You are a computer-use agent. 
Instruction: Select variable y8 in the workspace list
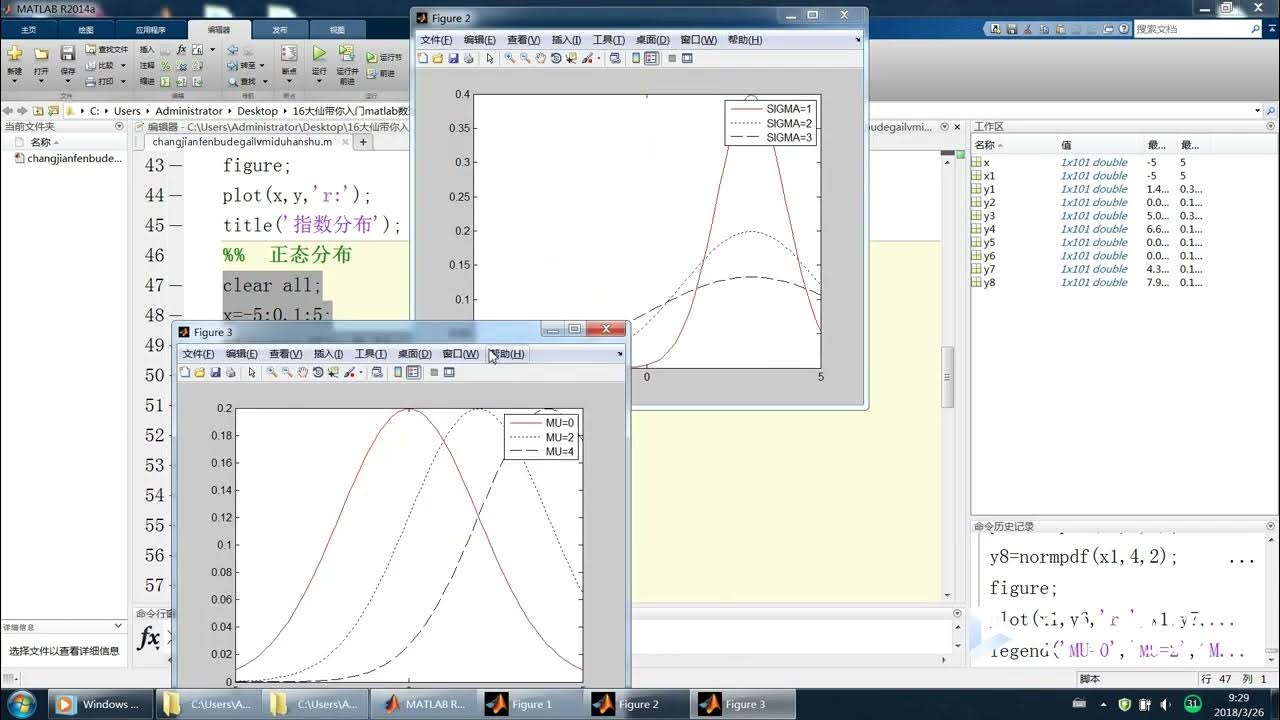(x=989, y=282)
